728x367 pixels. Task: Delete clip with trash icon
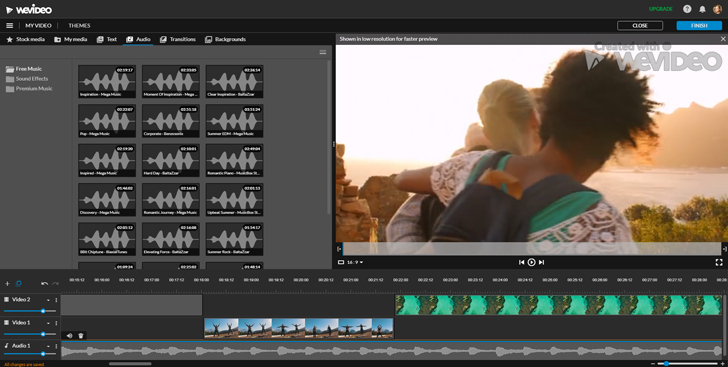[x=81, y=335]
